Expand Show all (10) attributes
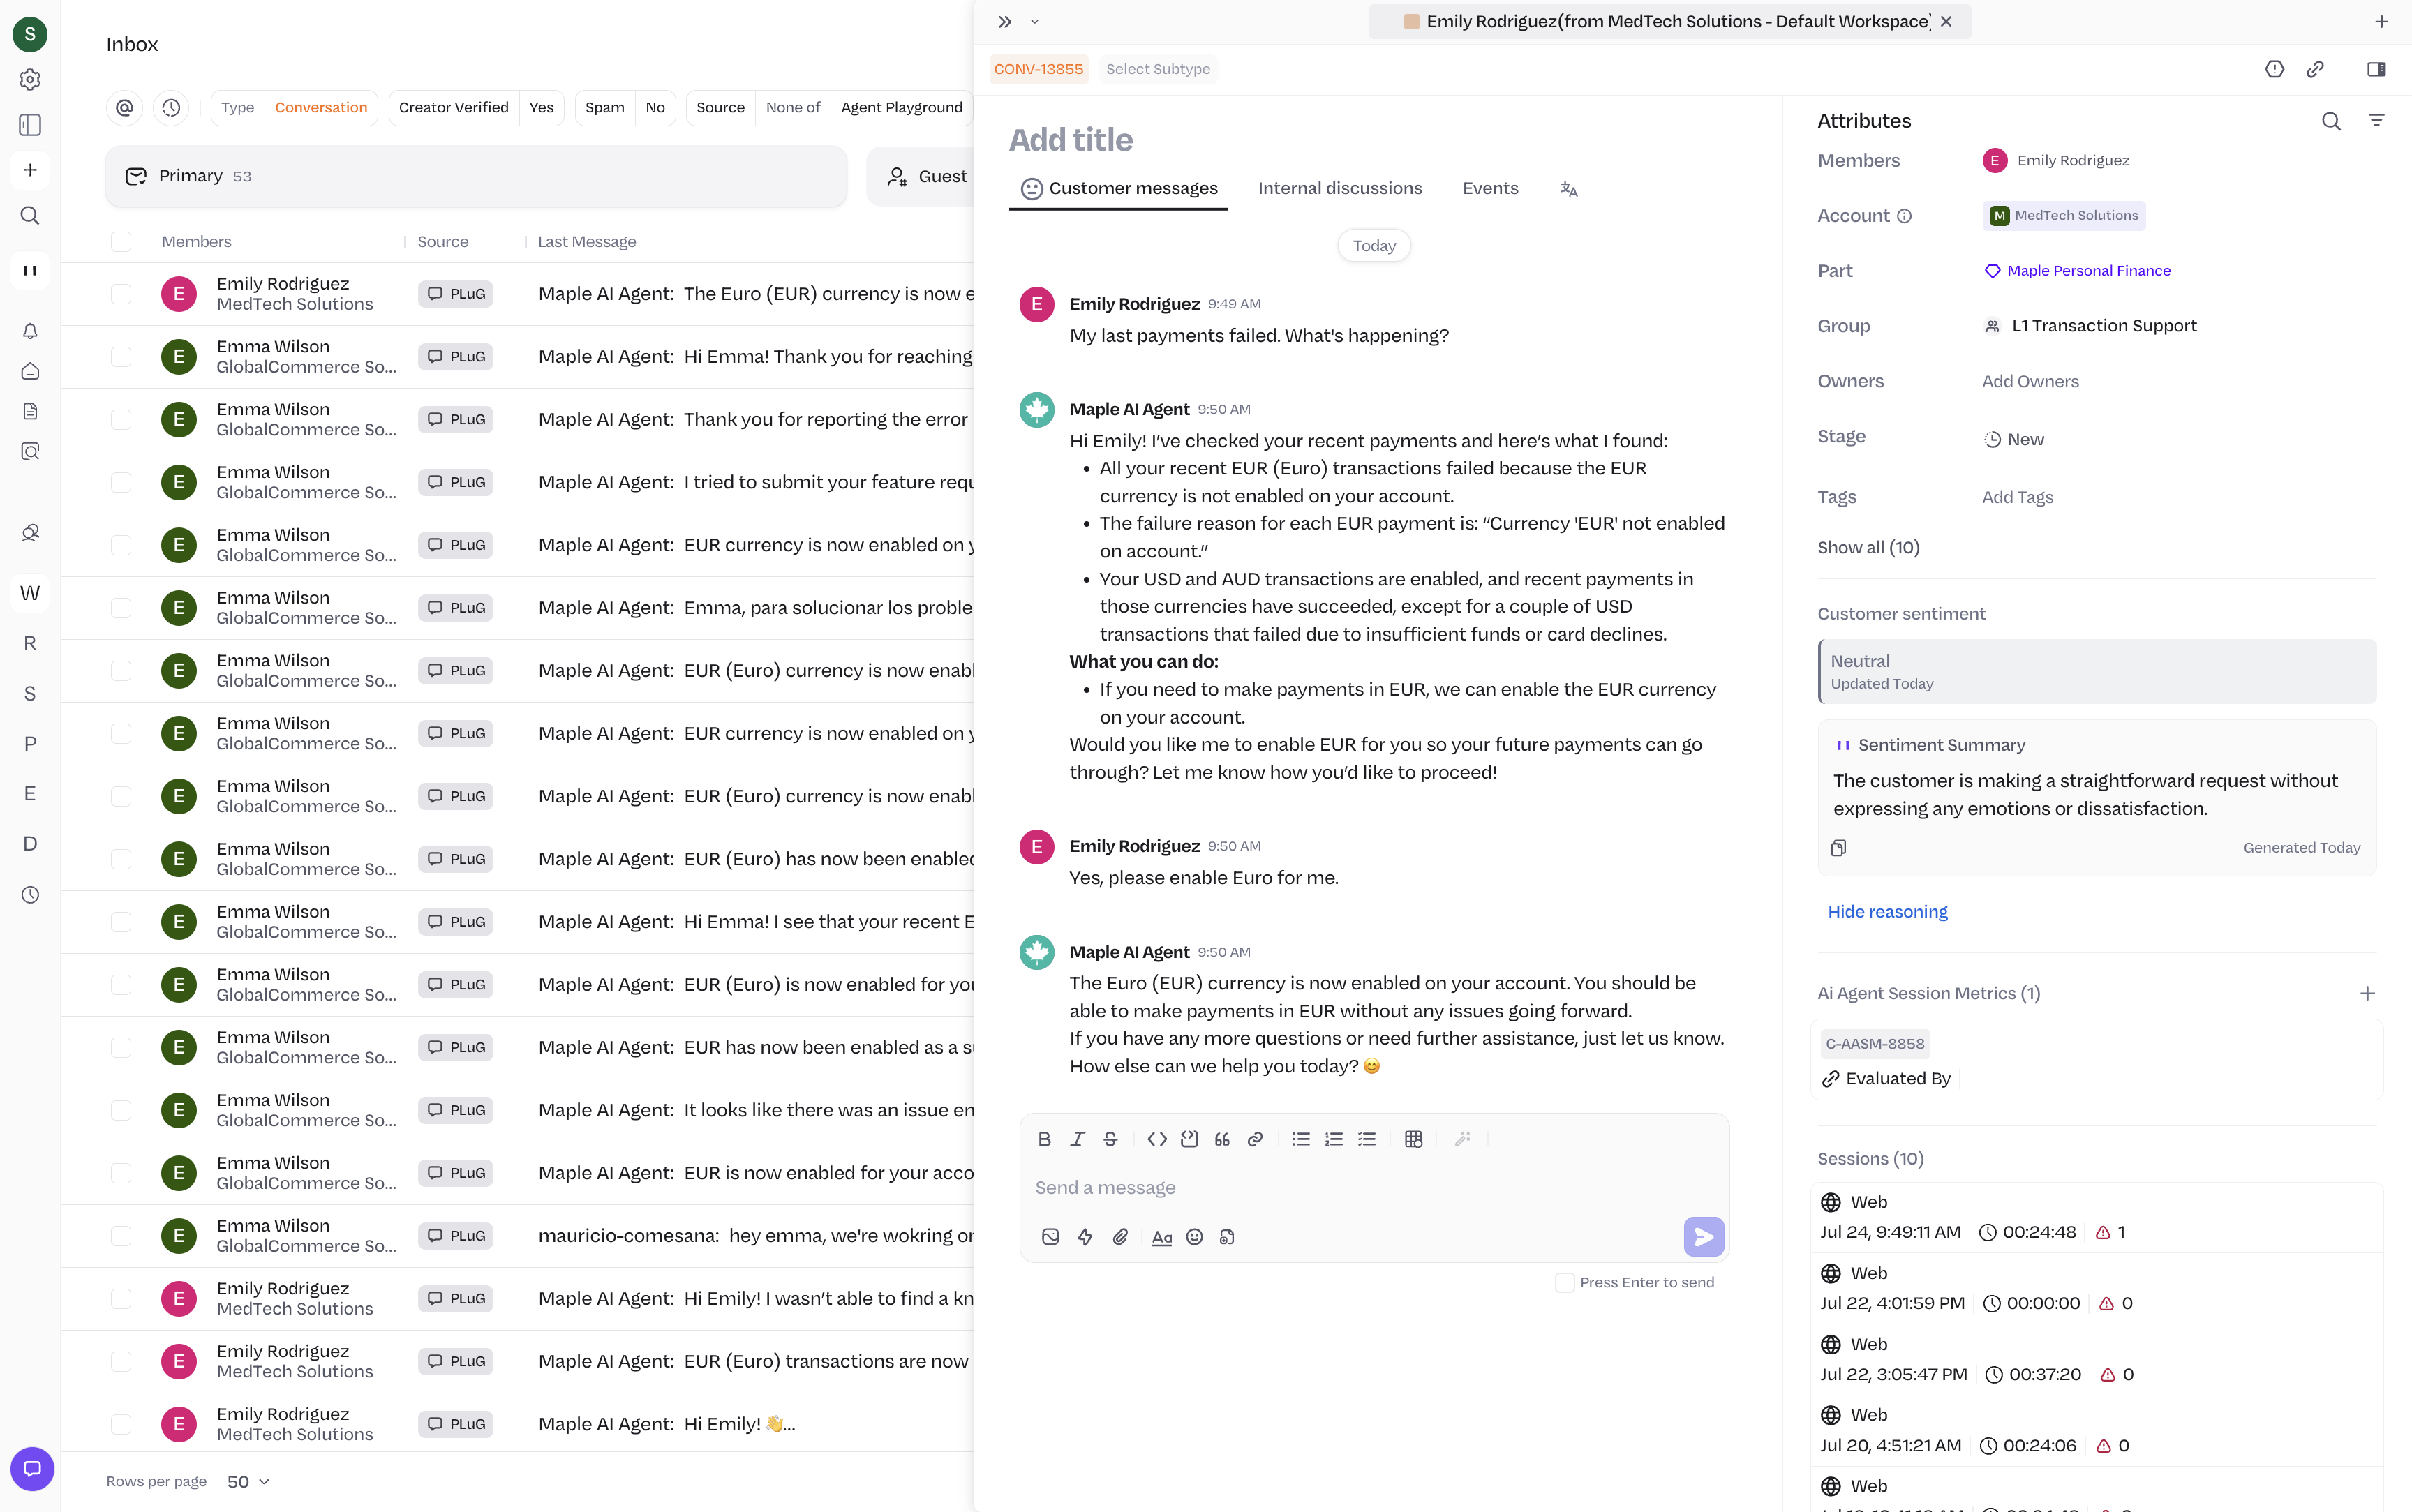Viewport: 2412px width, 1512px height. coord(1868,548)
